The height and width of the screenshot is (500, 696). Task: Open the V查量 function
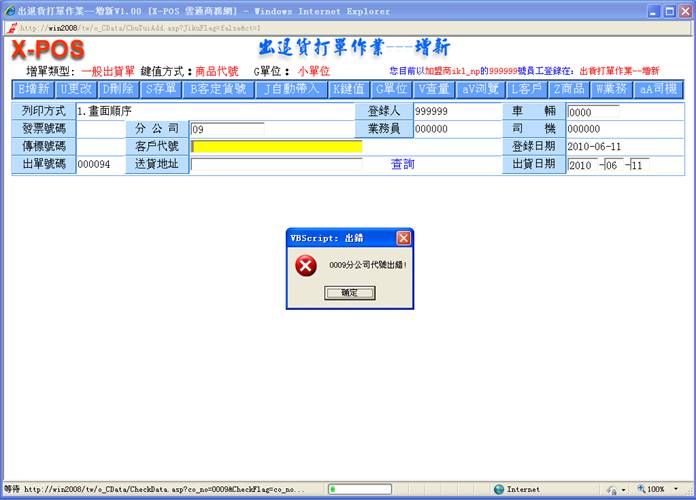pos(434,88)
